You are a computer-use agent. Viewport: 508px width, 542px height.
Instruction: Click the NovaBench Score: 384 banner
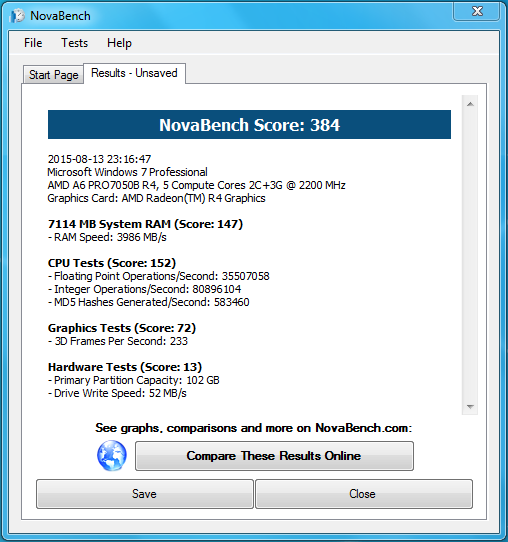pos(249,124)
